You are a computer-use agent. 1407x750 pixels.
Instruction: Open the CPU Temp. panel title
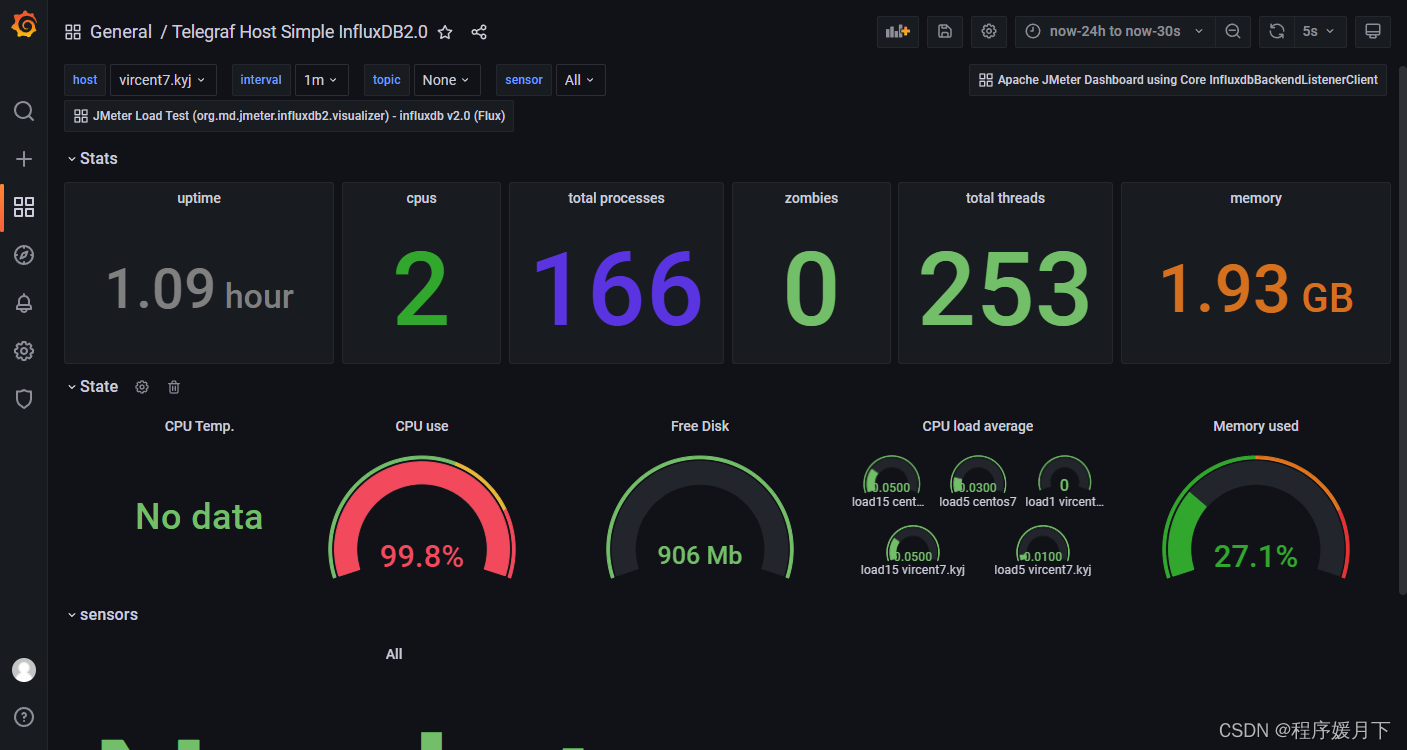pyautogui.click(x=199, y=426)
